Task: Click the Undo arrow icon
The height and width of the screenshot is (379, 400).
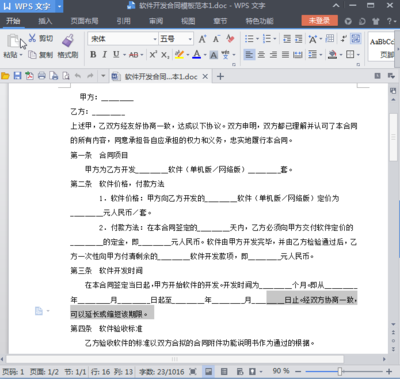Action: [x=78, y=76]
